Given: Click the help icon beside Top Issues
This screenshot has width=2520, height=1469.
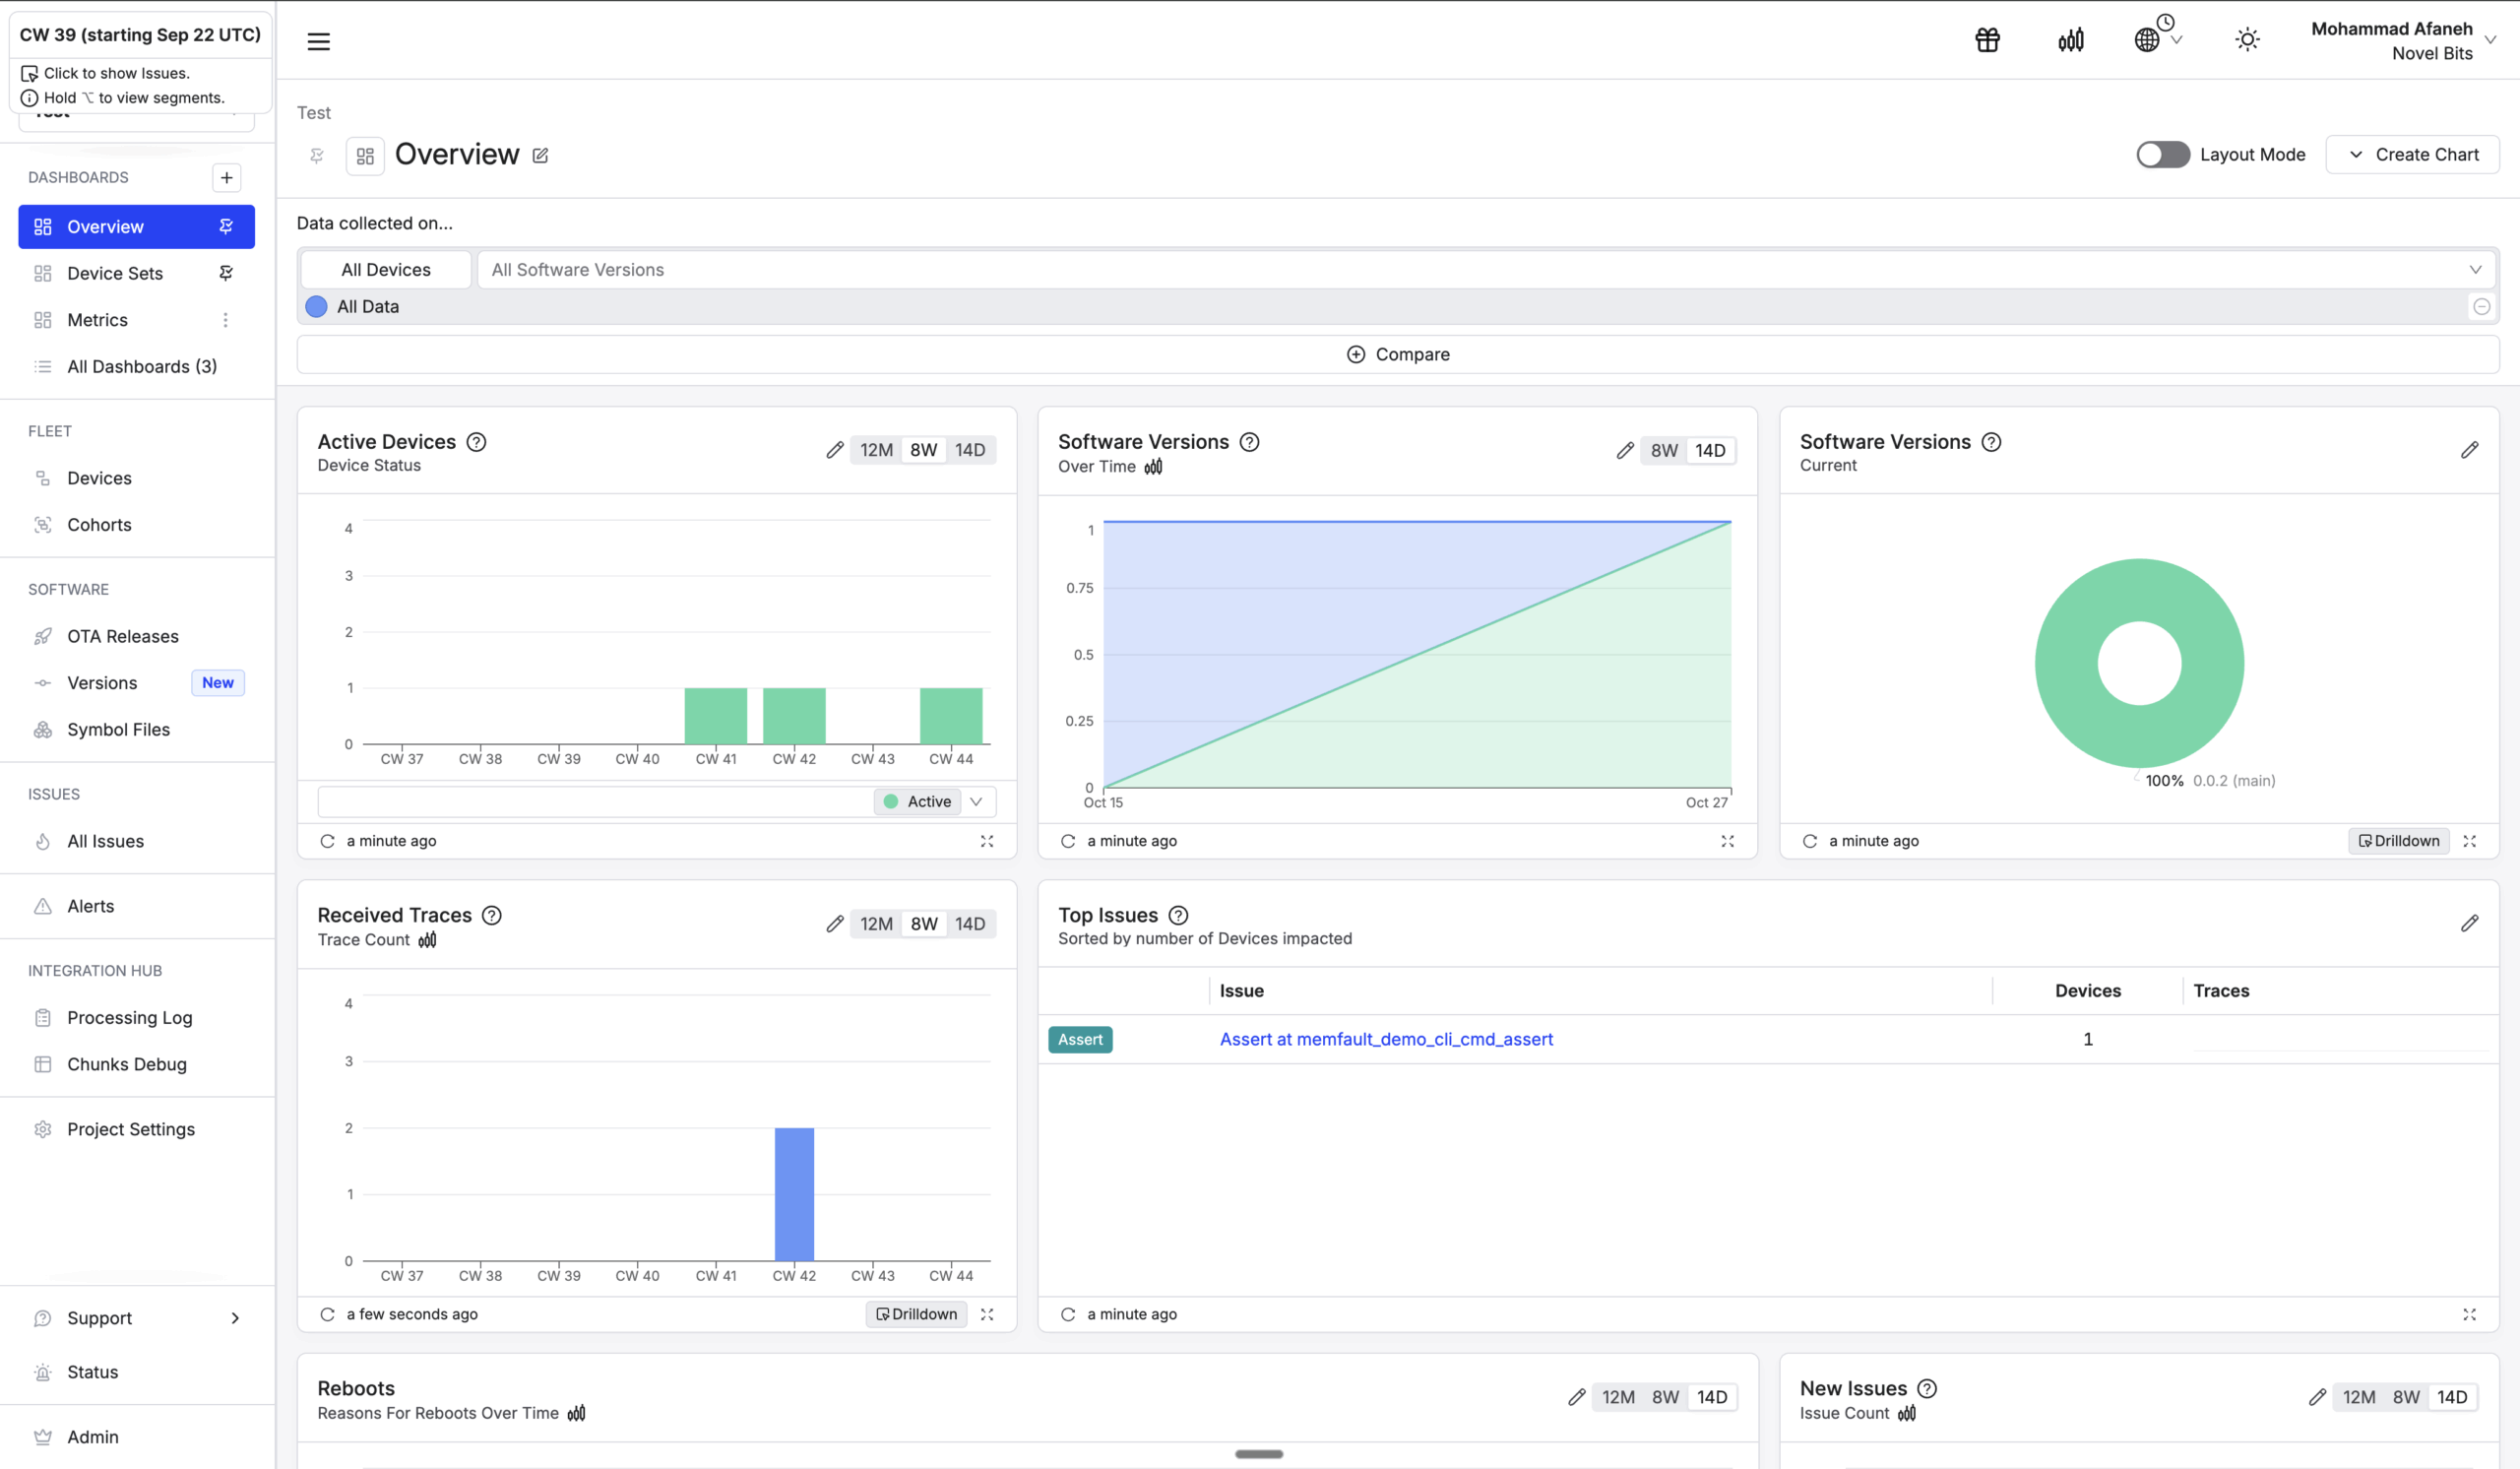Looking at the screenshot, I should [x=1179, y=915].
